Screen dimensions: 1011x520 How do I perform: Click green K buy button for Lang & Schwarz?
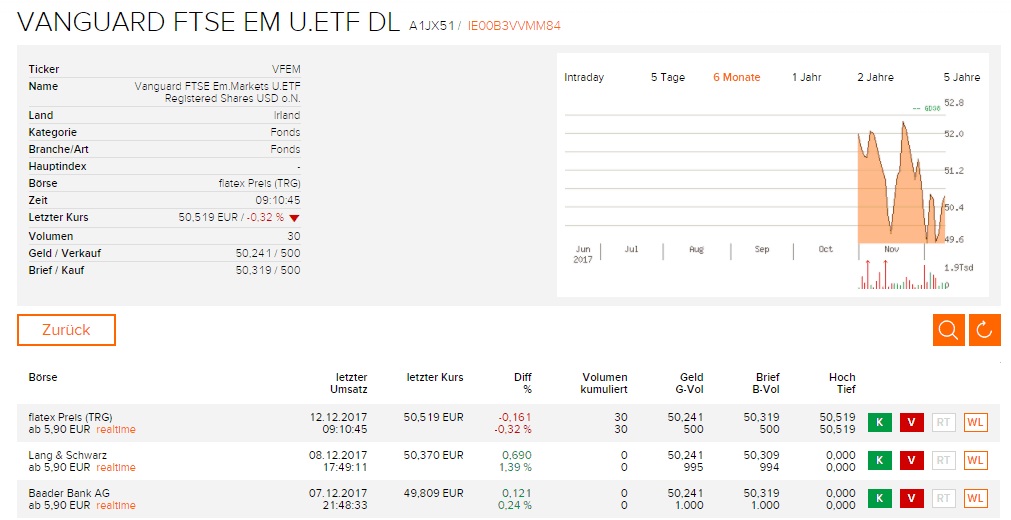(x=879, y=461)
